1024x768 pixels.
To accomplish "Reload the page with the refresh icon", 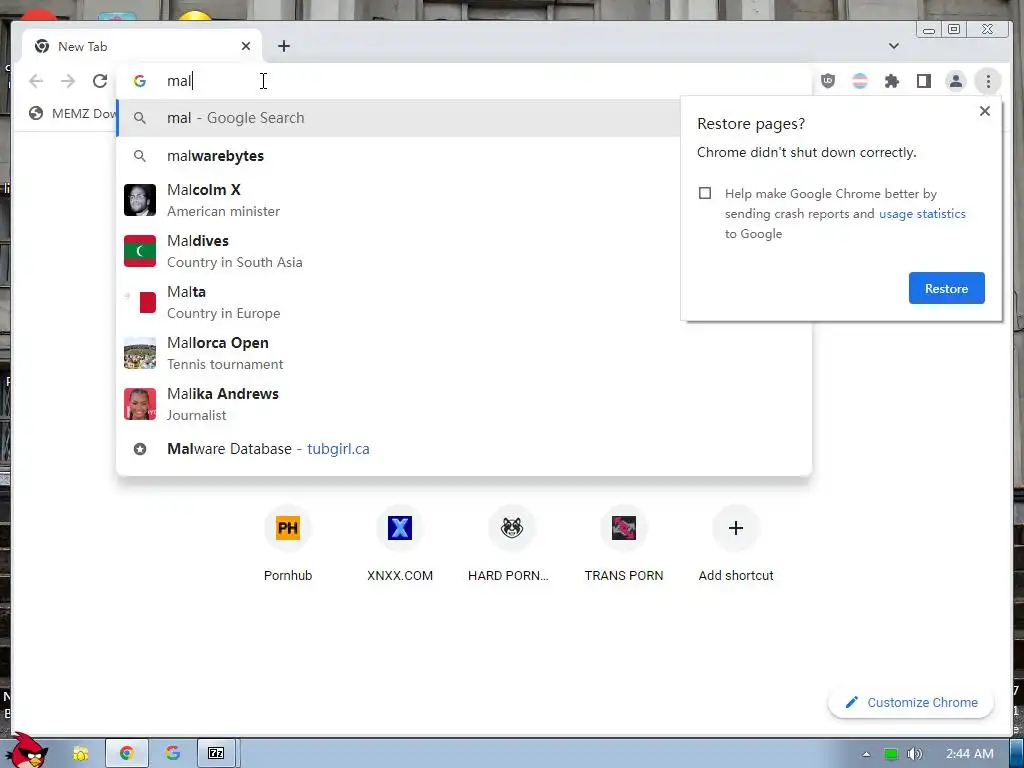I will pyautogui.click(x=100, y=81).
